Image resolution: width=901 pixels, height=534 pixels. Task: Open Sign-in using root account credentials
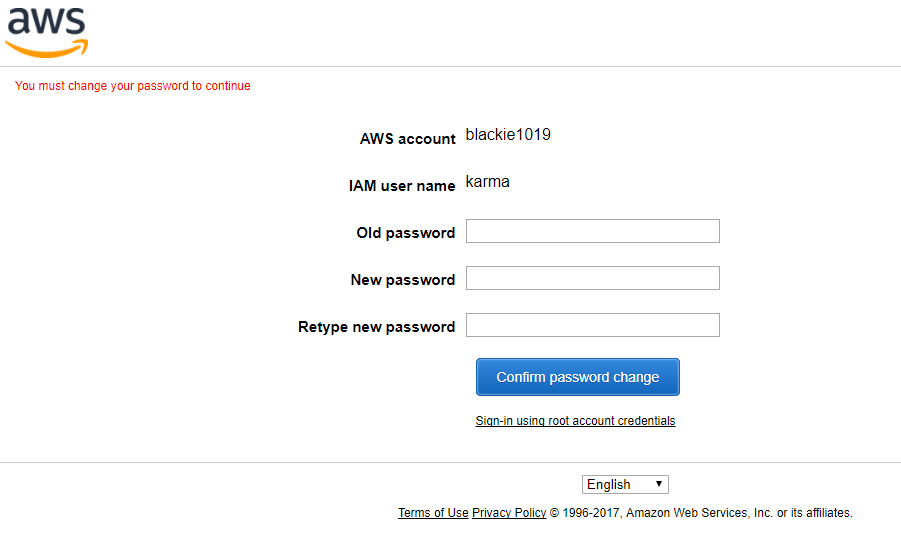(x=575, y=421)
